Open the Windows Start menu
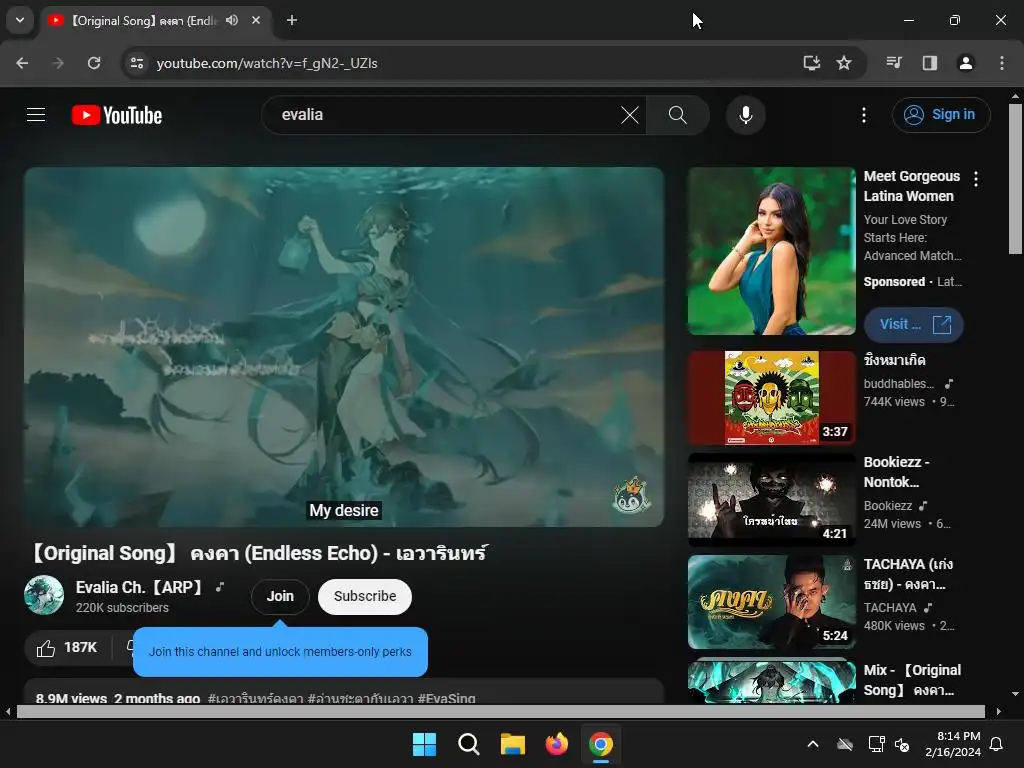 [424, 744]
